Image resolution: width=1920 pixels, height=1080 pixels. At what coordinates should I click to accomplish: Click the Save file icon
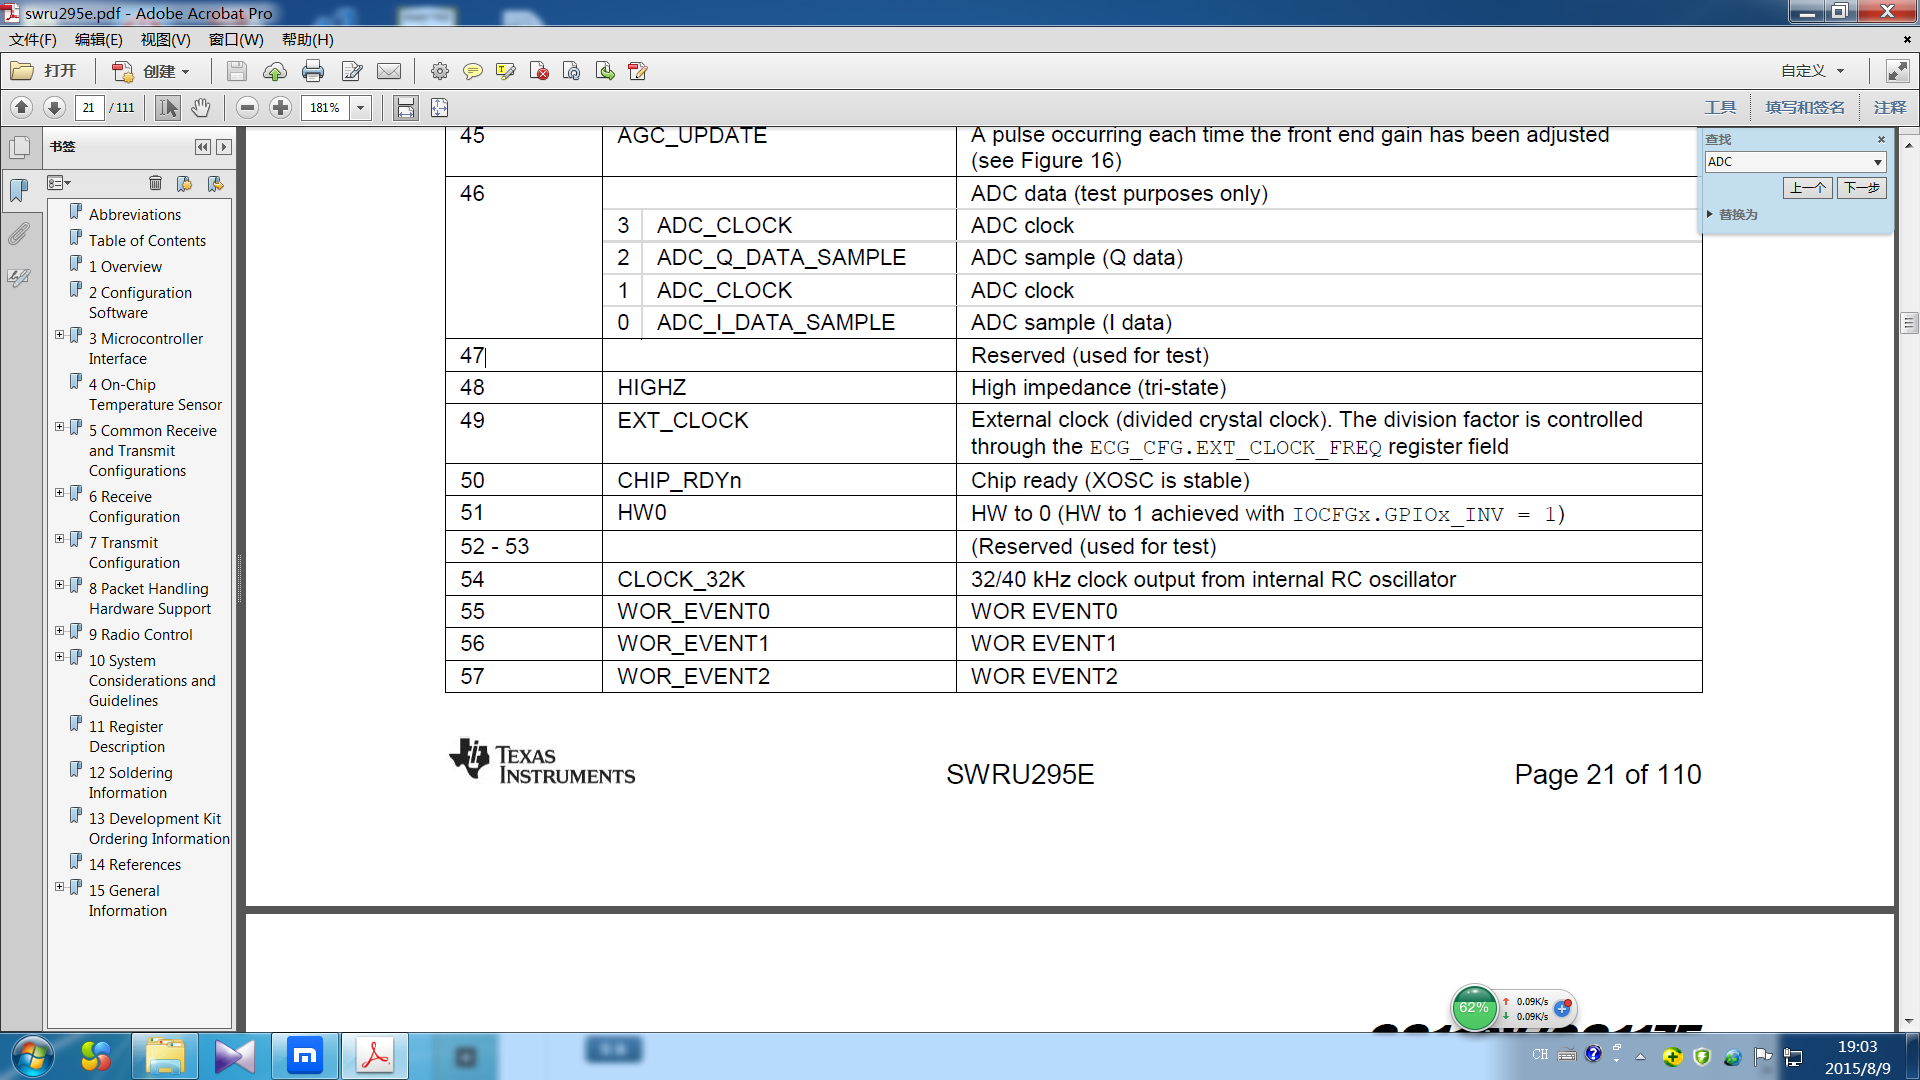[236, 71]
